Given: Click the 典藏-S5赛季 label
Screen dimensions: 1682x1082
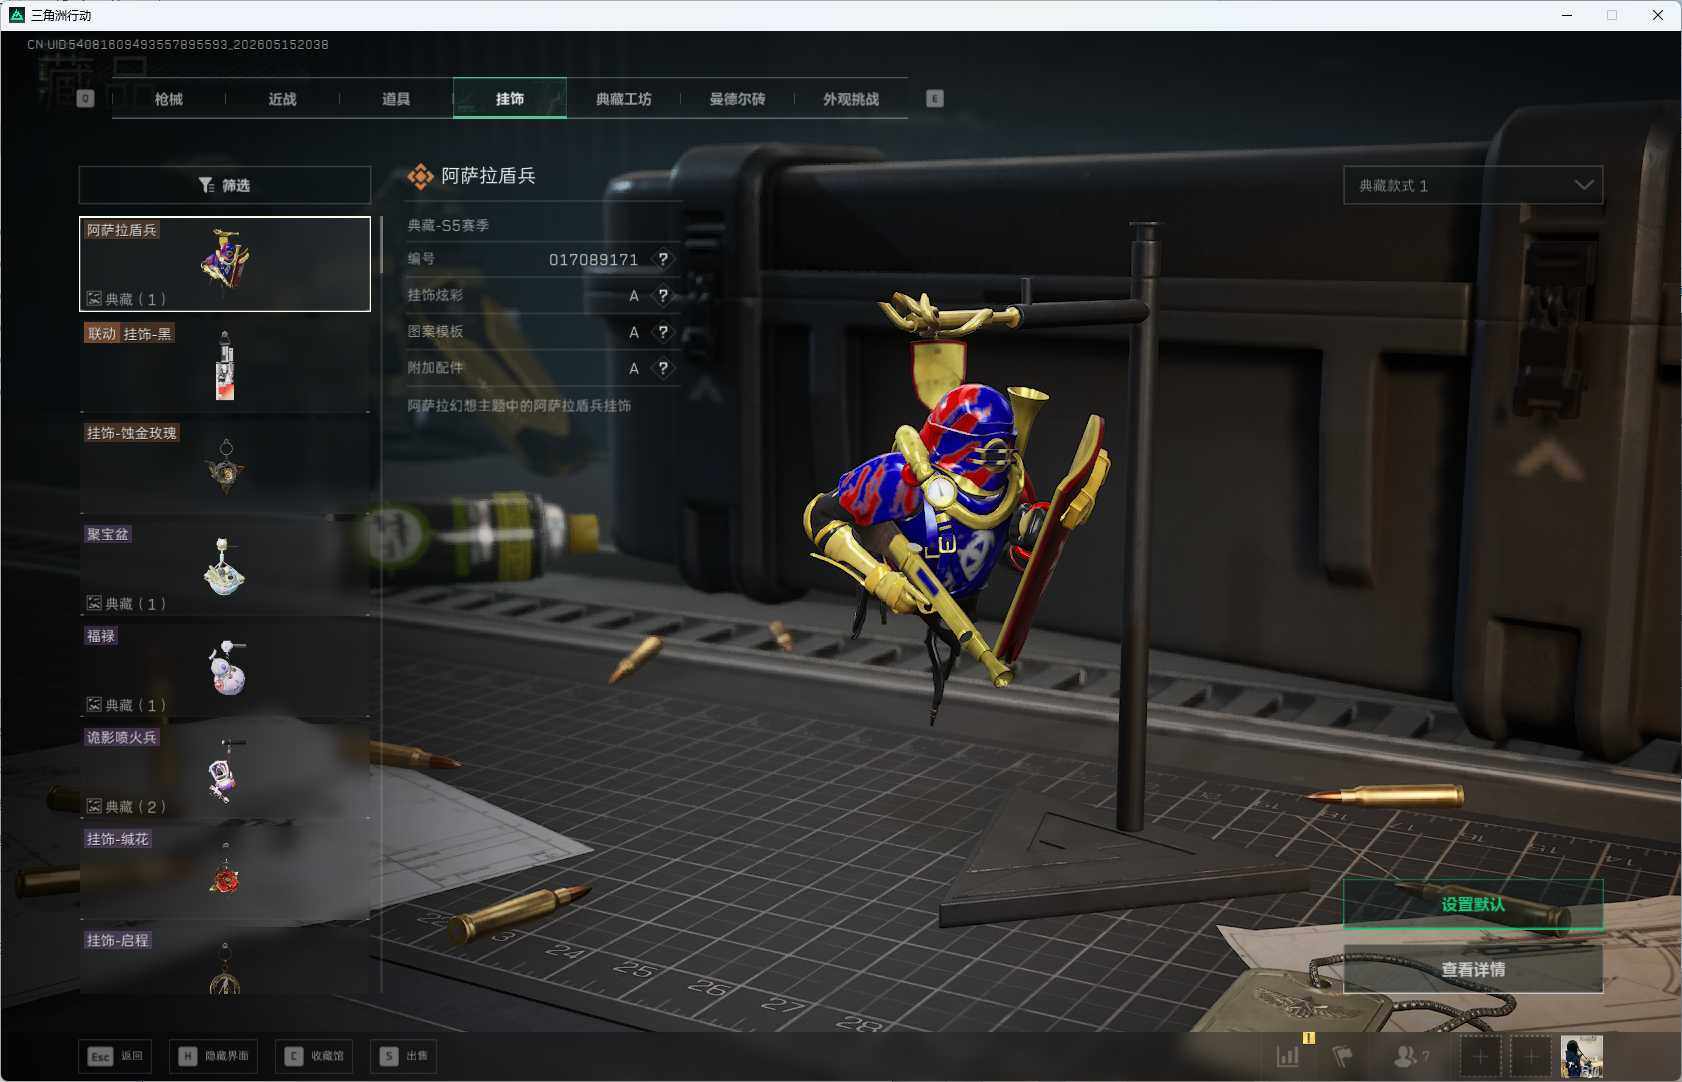Looking at the screenshot, I should click(448, 226).
